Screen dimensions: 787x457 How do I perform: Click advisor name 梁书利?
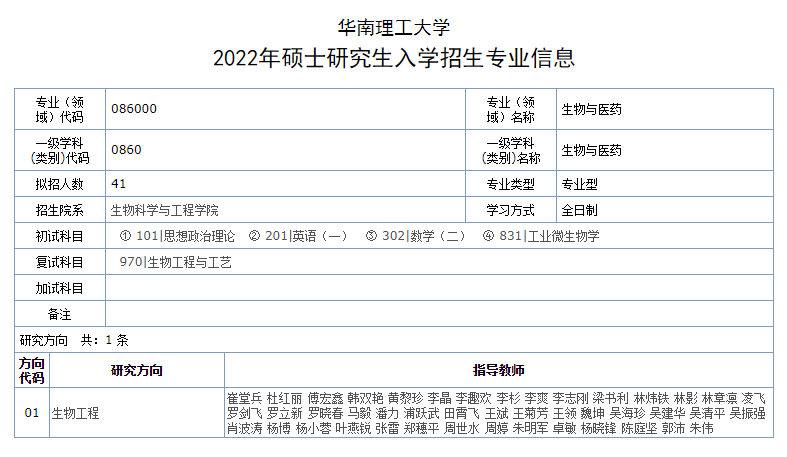(x=610, y=398)
